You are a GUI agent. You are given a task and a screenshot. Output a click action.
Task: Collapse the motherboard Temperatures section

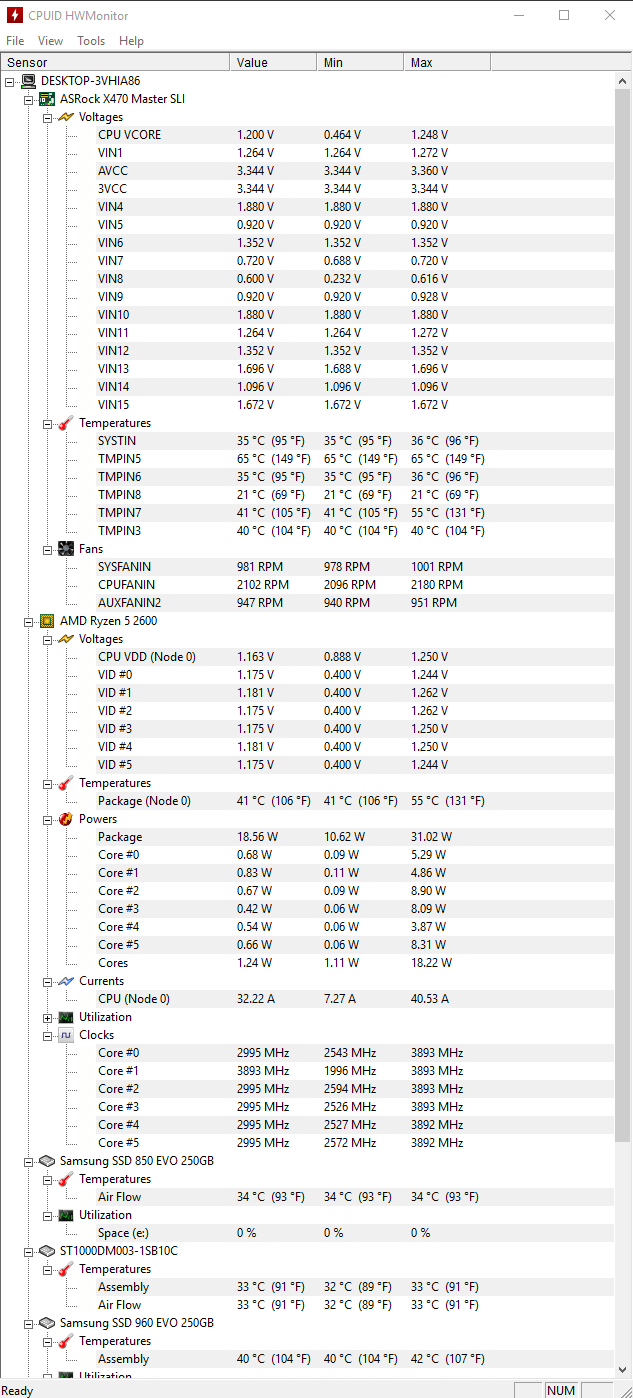47,423
